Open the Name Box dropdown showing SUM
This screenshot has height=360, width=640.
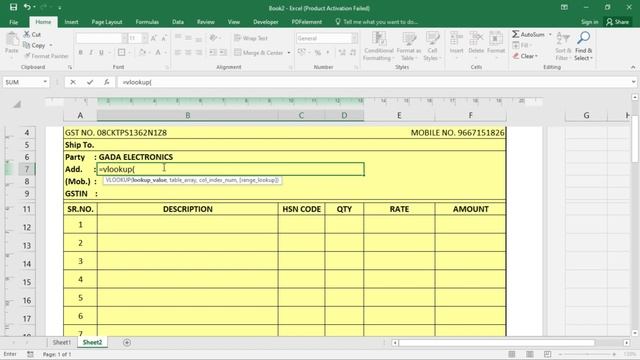pyautogui.click(x=45, y=82)
